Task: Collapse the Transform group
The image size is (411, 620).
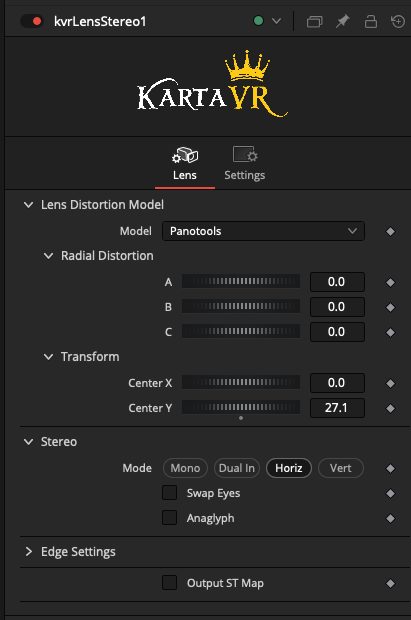Action: (x=48, y=357)
